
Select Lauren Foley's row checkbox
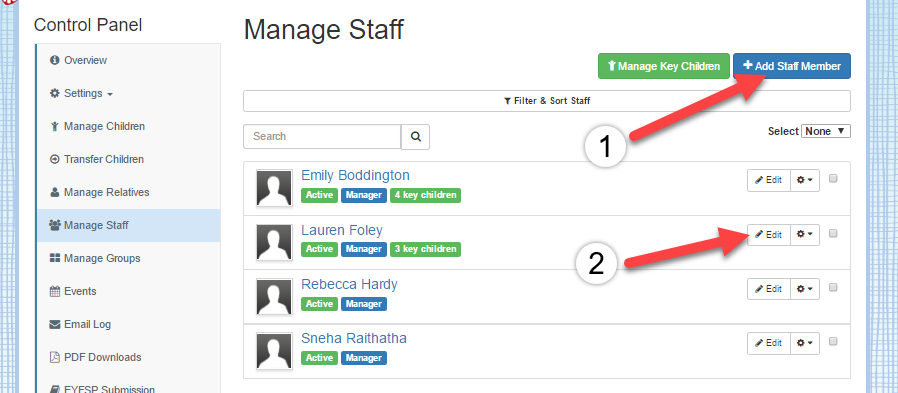coord(833,233)
